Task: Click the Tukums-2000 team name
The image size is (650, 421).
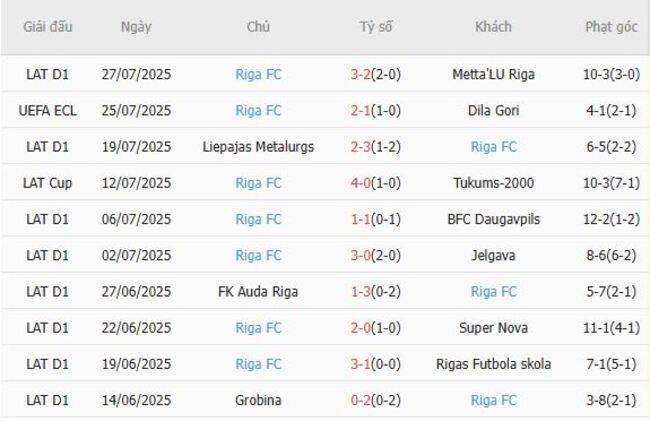Action: pyautogui.click(x=493, y=183)
